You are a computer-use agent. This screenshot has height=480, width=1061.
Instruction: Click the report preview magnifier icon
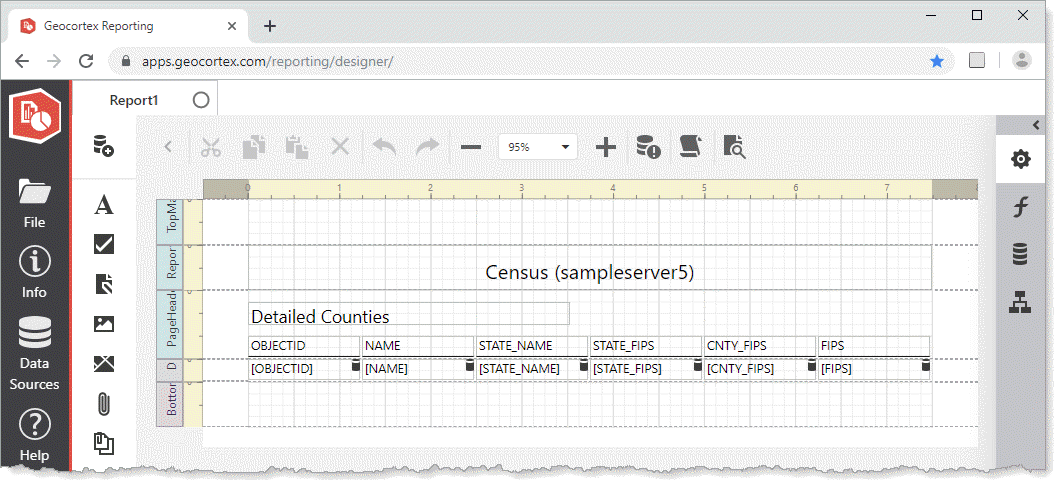(x=734, y=147)
